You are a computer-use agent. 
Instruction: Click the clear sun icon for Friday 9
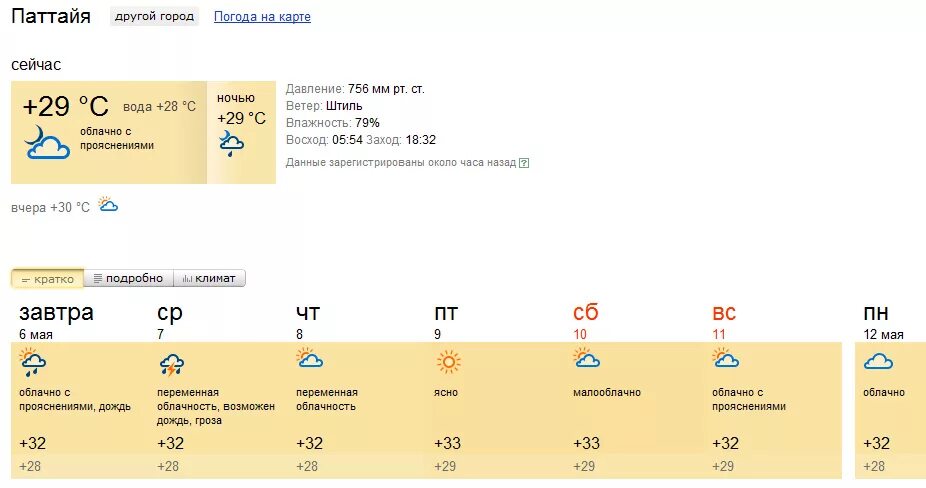pyautogui.click(x=448, y=361)
